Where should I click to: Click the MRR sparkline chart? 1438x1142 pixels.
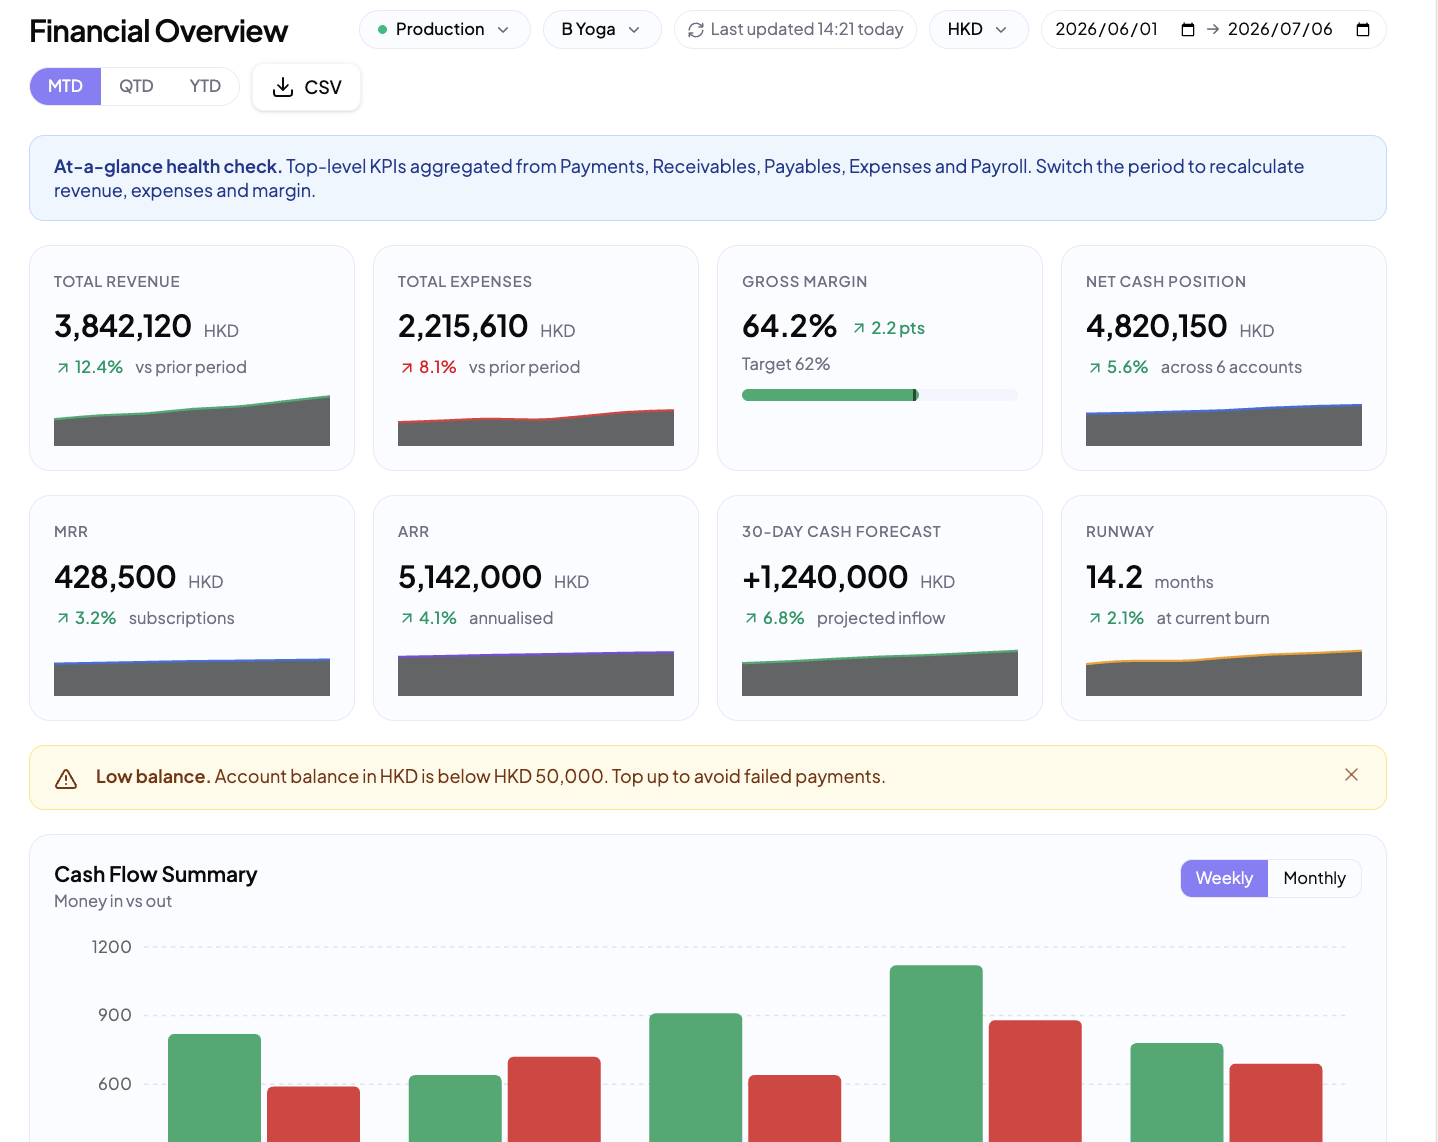click(192, 677)
